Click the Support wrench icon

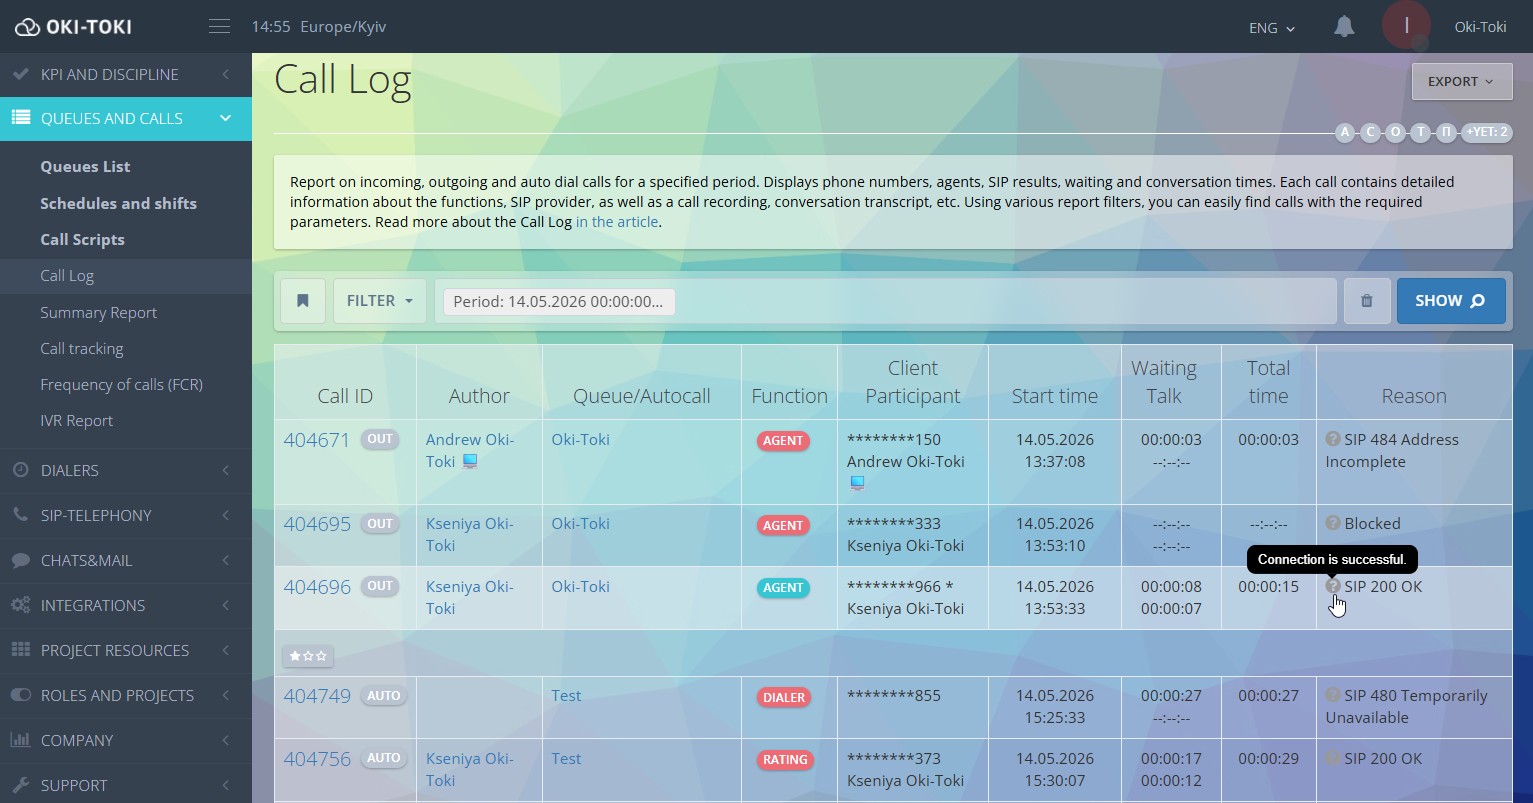pos(20,785)
